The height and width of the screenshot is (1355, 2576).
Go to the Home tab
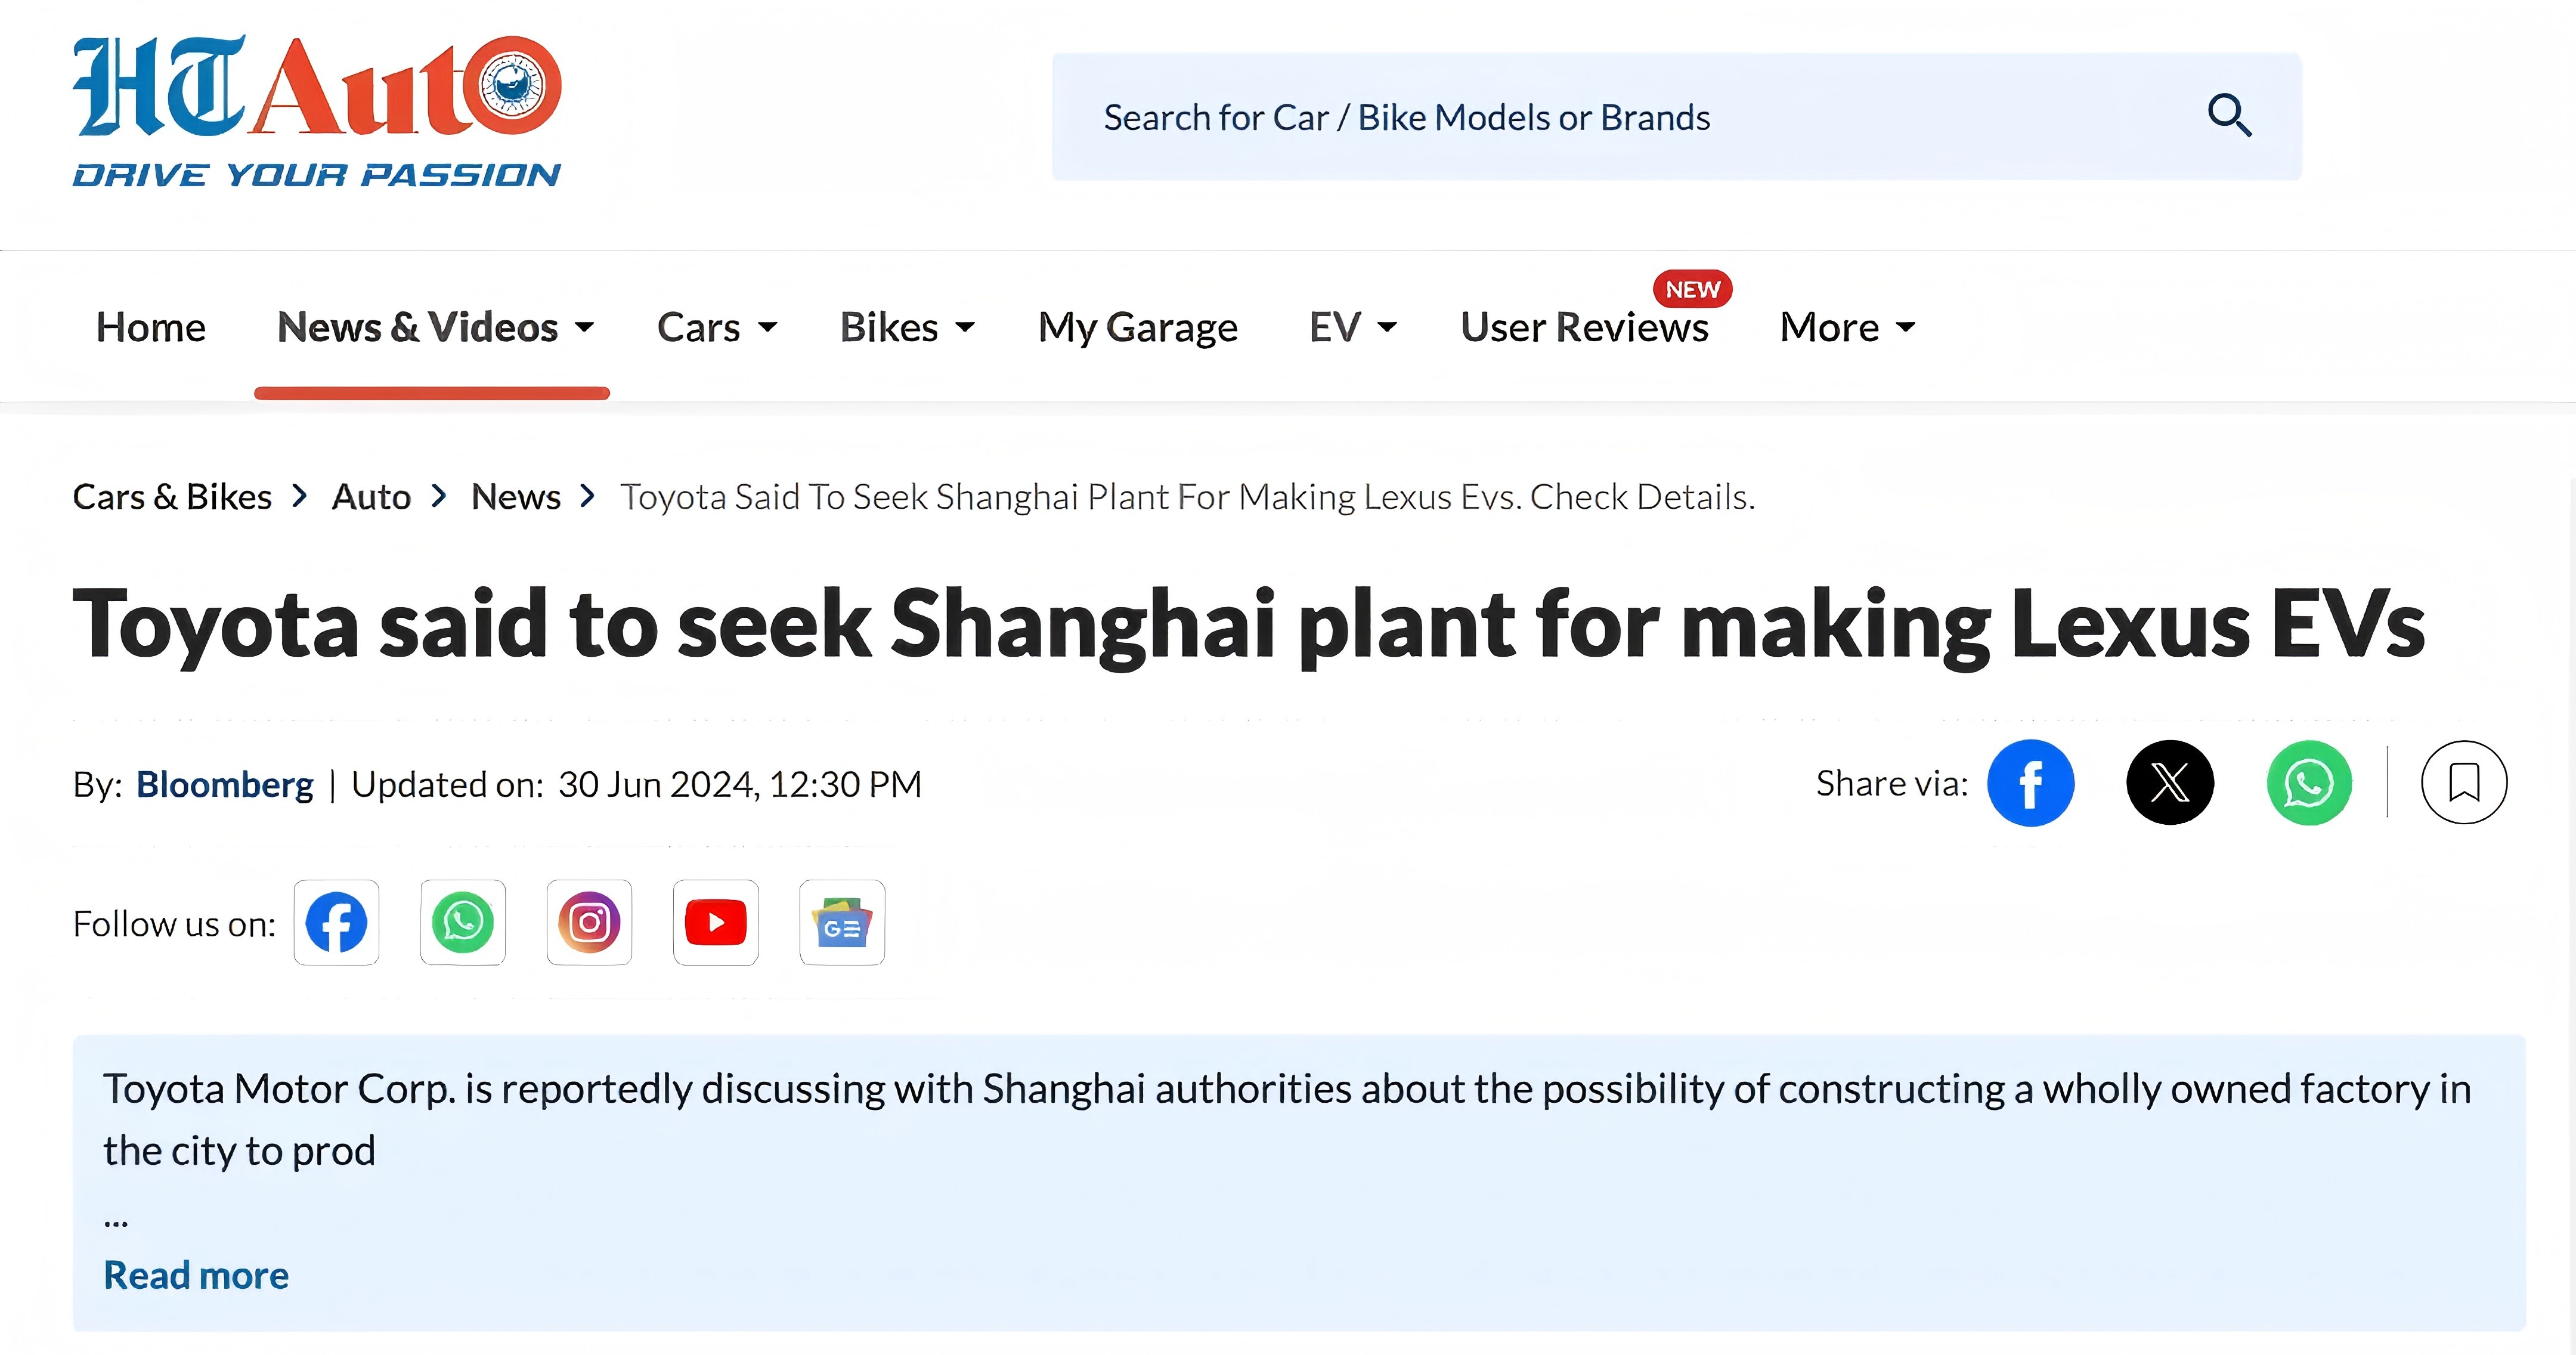pos(151,327)
